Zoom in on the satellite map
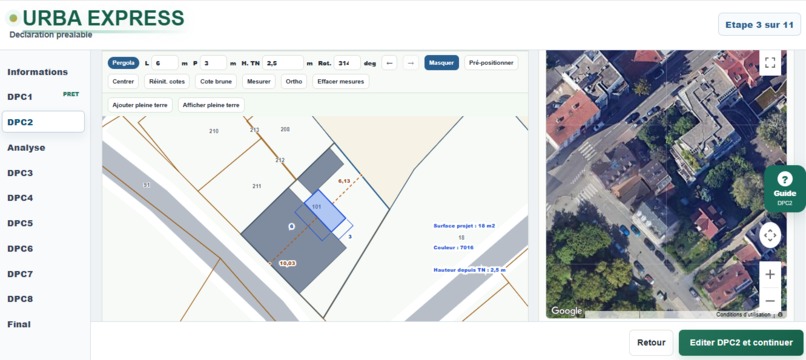 pyautogui.click(x=770, y=275)
